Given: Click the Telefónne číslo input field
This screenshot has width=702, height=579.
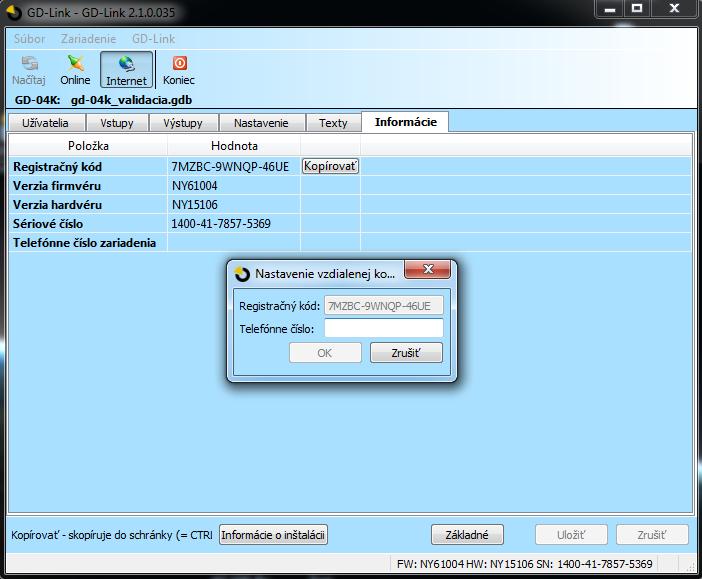Looking at the screenshot, I should point(384,328).
